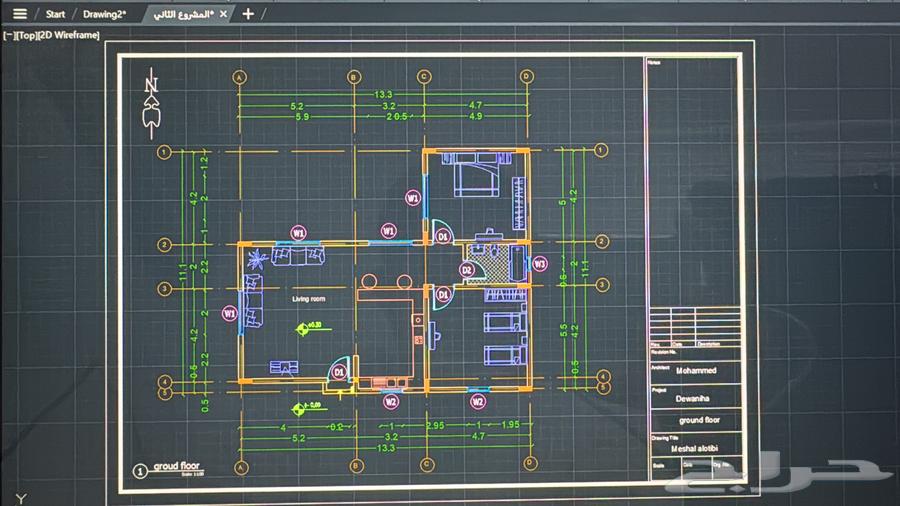
Task: Select the north arrow symbol
Action: click(151, 105)
